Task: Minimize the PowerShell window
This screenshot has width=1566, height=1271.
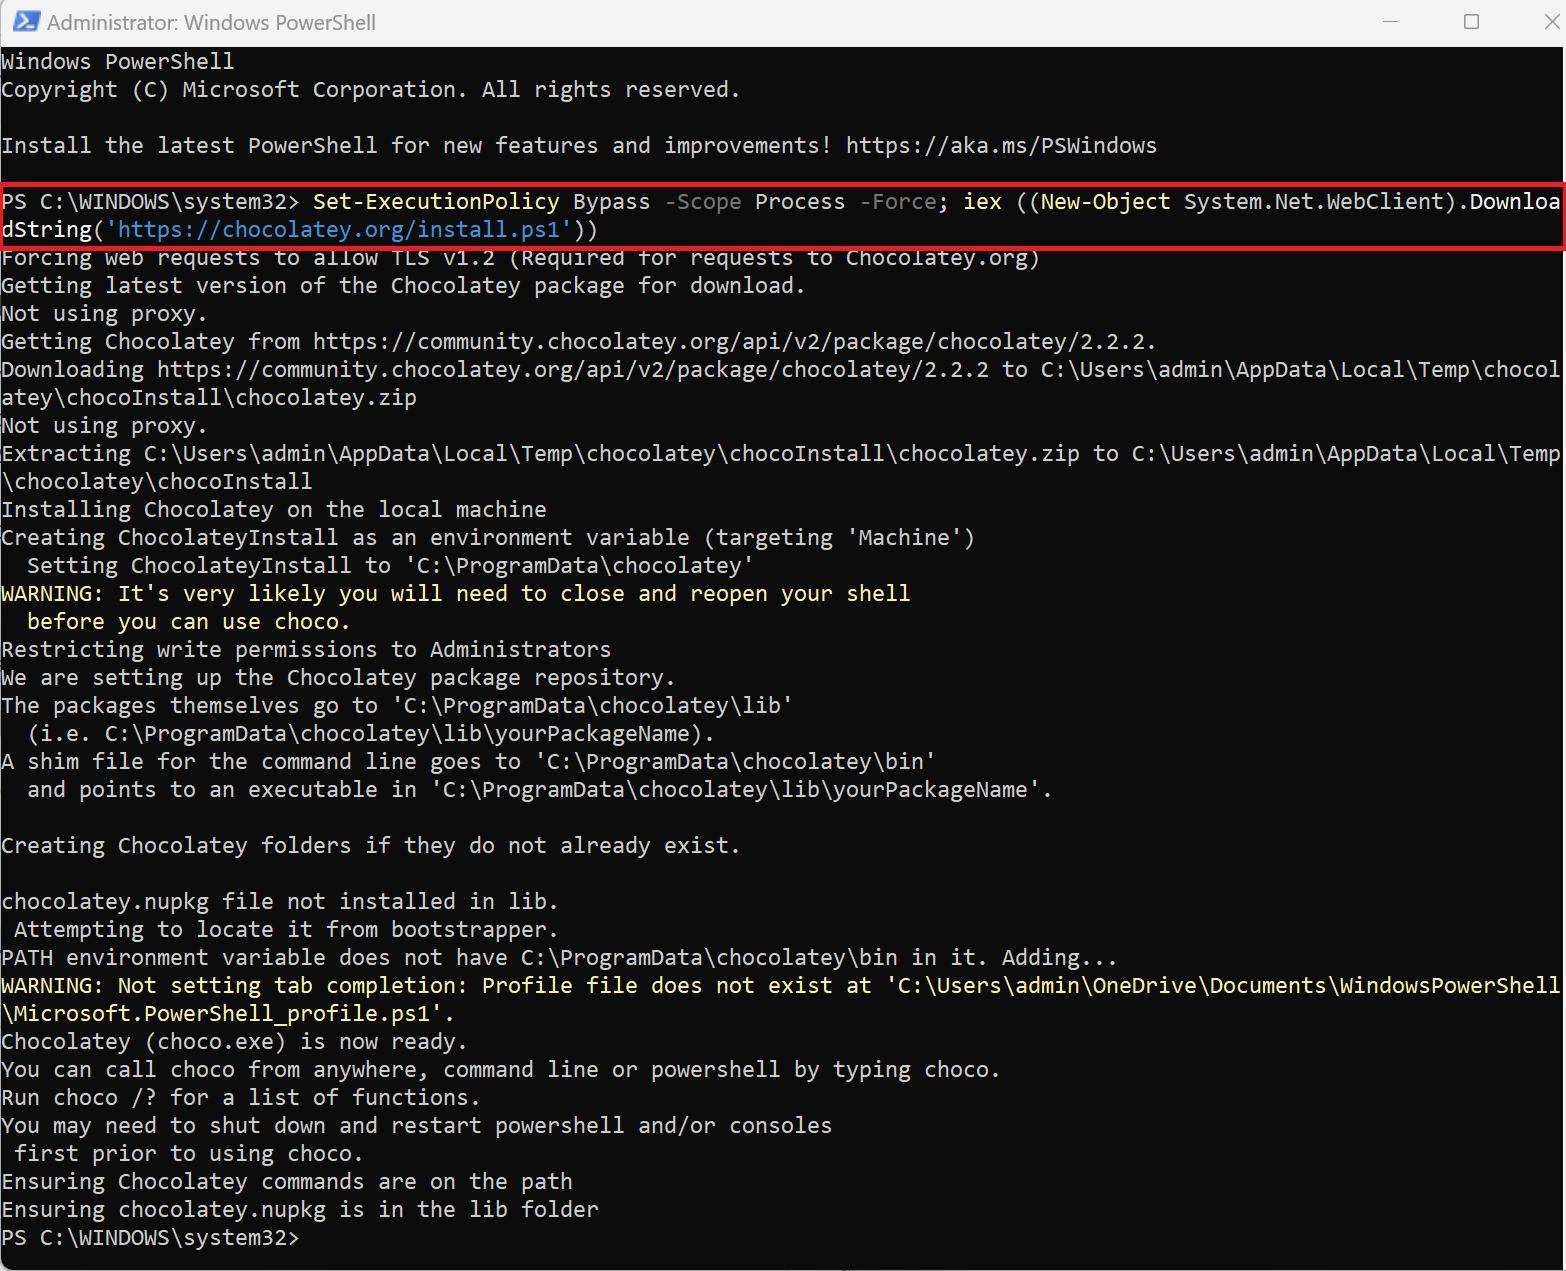Action: click(1390, 21)
